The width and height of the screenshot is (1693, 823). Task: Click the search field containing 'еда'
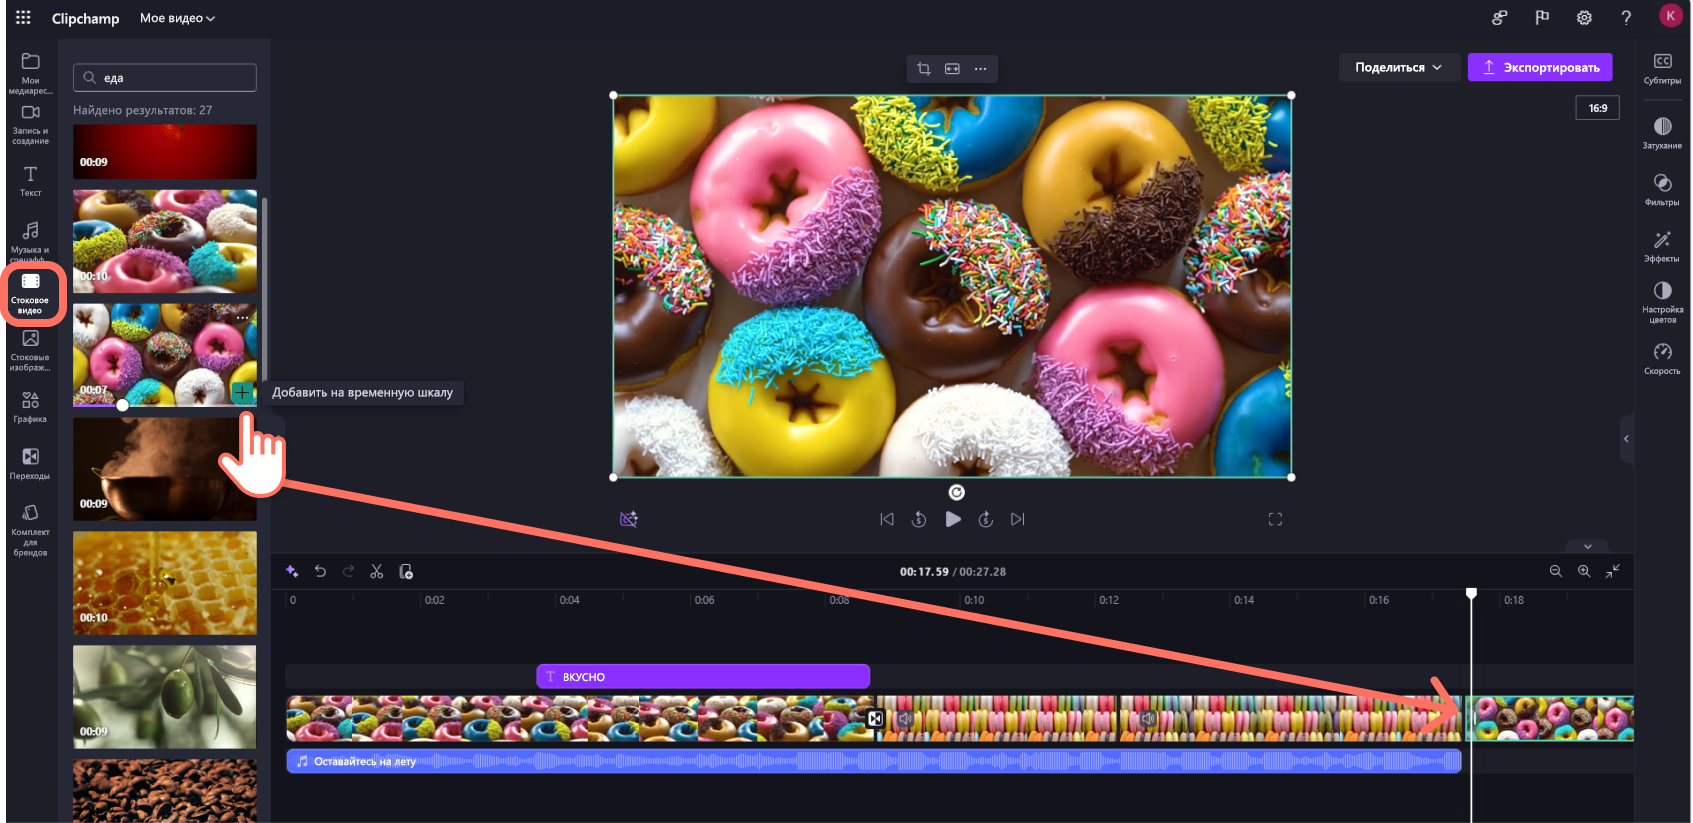165,78
